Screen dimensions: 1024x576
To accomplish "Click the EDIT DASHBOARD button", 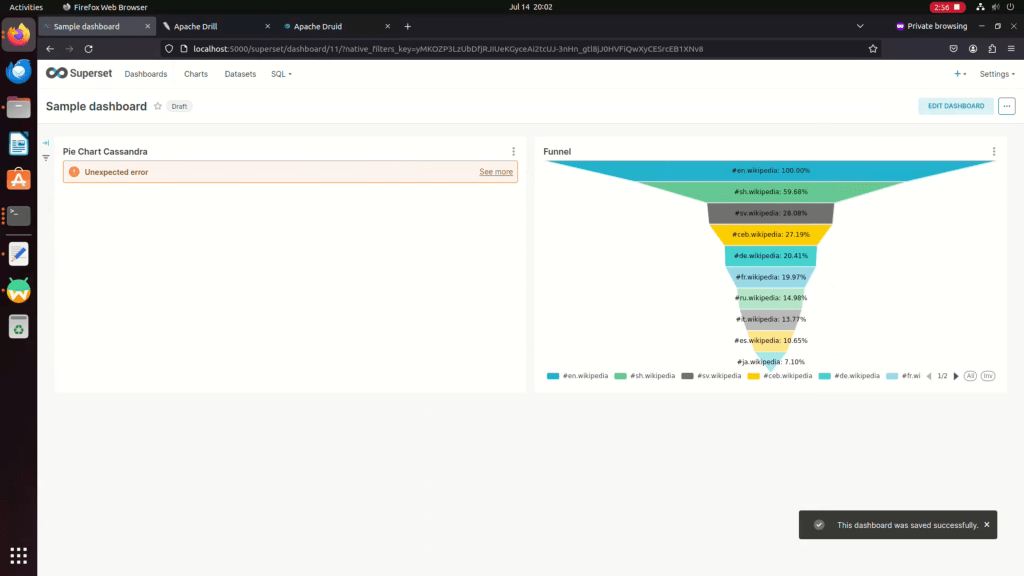I will tap(955, 106).
